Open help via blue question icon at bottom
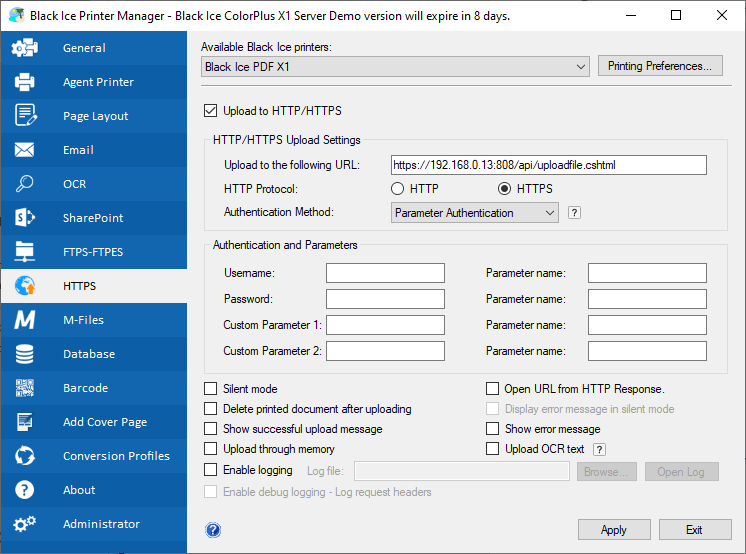 pos(213,530)
